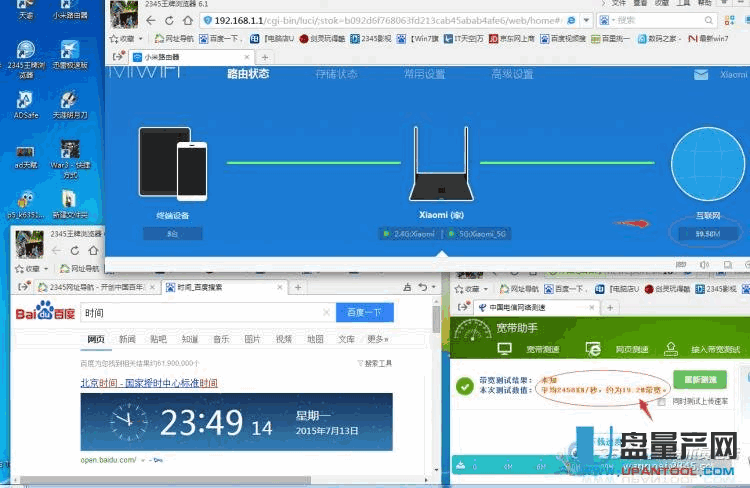Open the 北京时间 search result link
750x488 pixels.
coord(149,383)
